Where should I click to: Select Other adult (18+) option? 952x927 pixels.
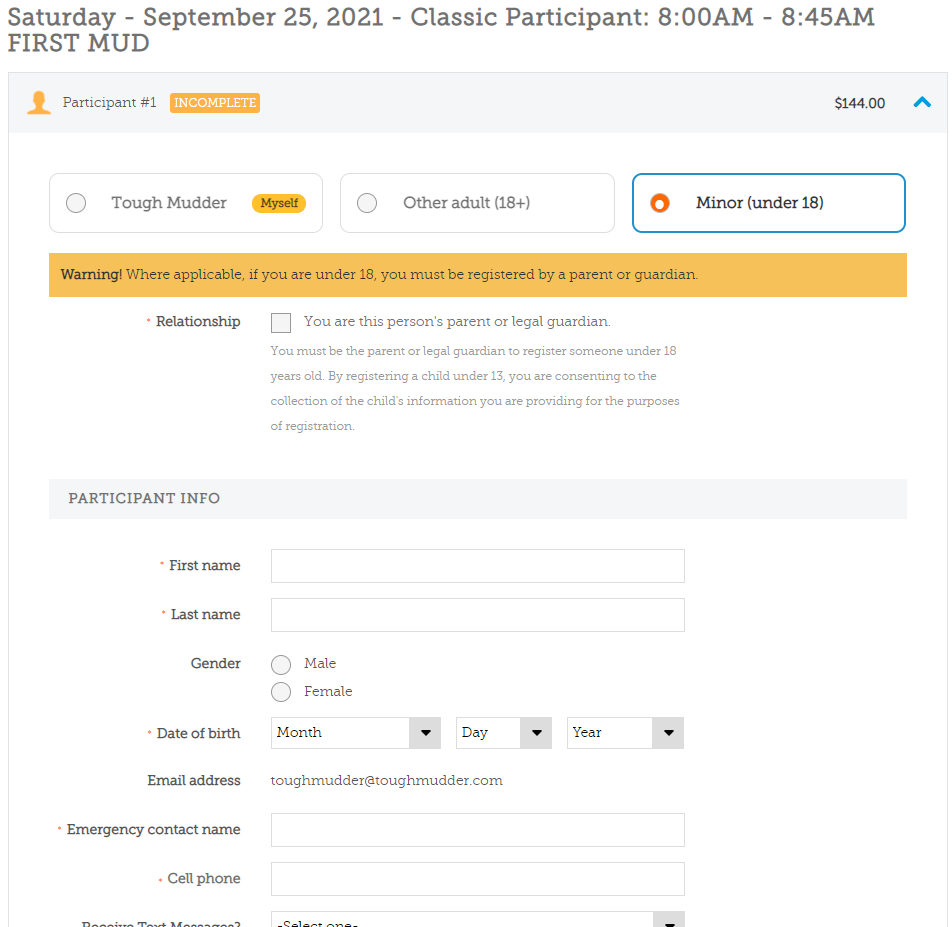(x=368, y=203)
